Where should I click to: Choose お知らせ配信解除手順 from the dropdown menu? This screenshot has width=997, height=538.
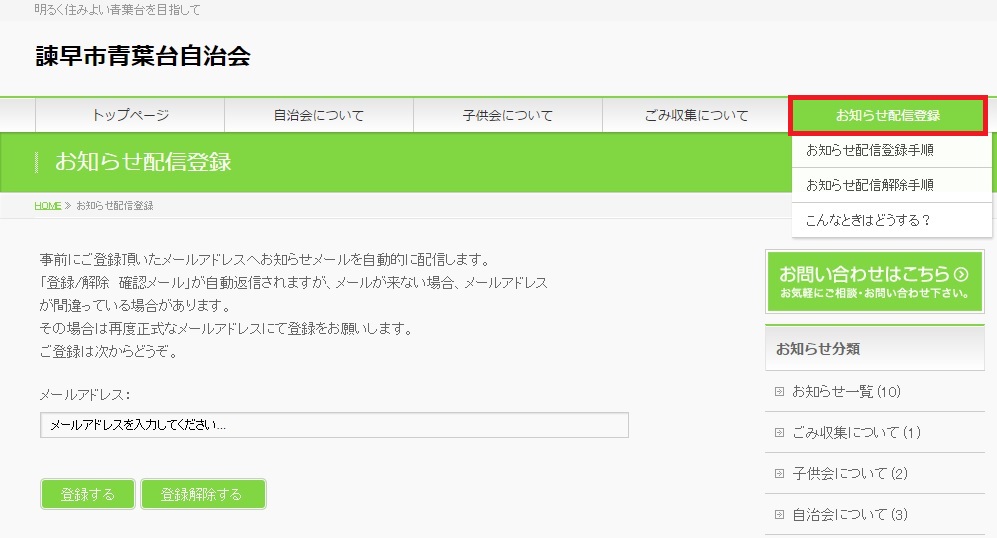click(x=869, y=185)
